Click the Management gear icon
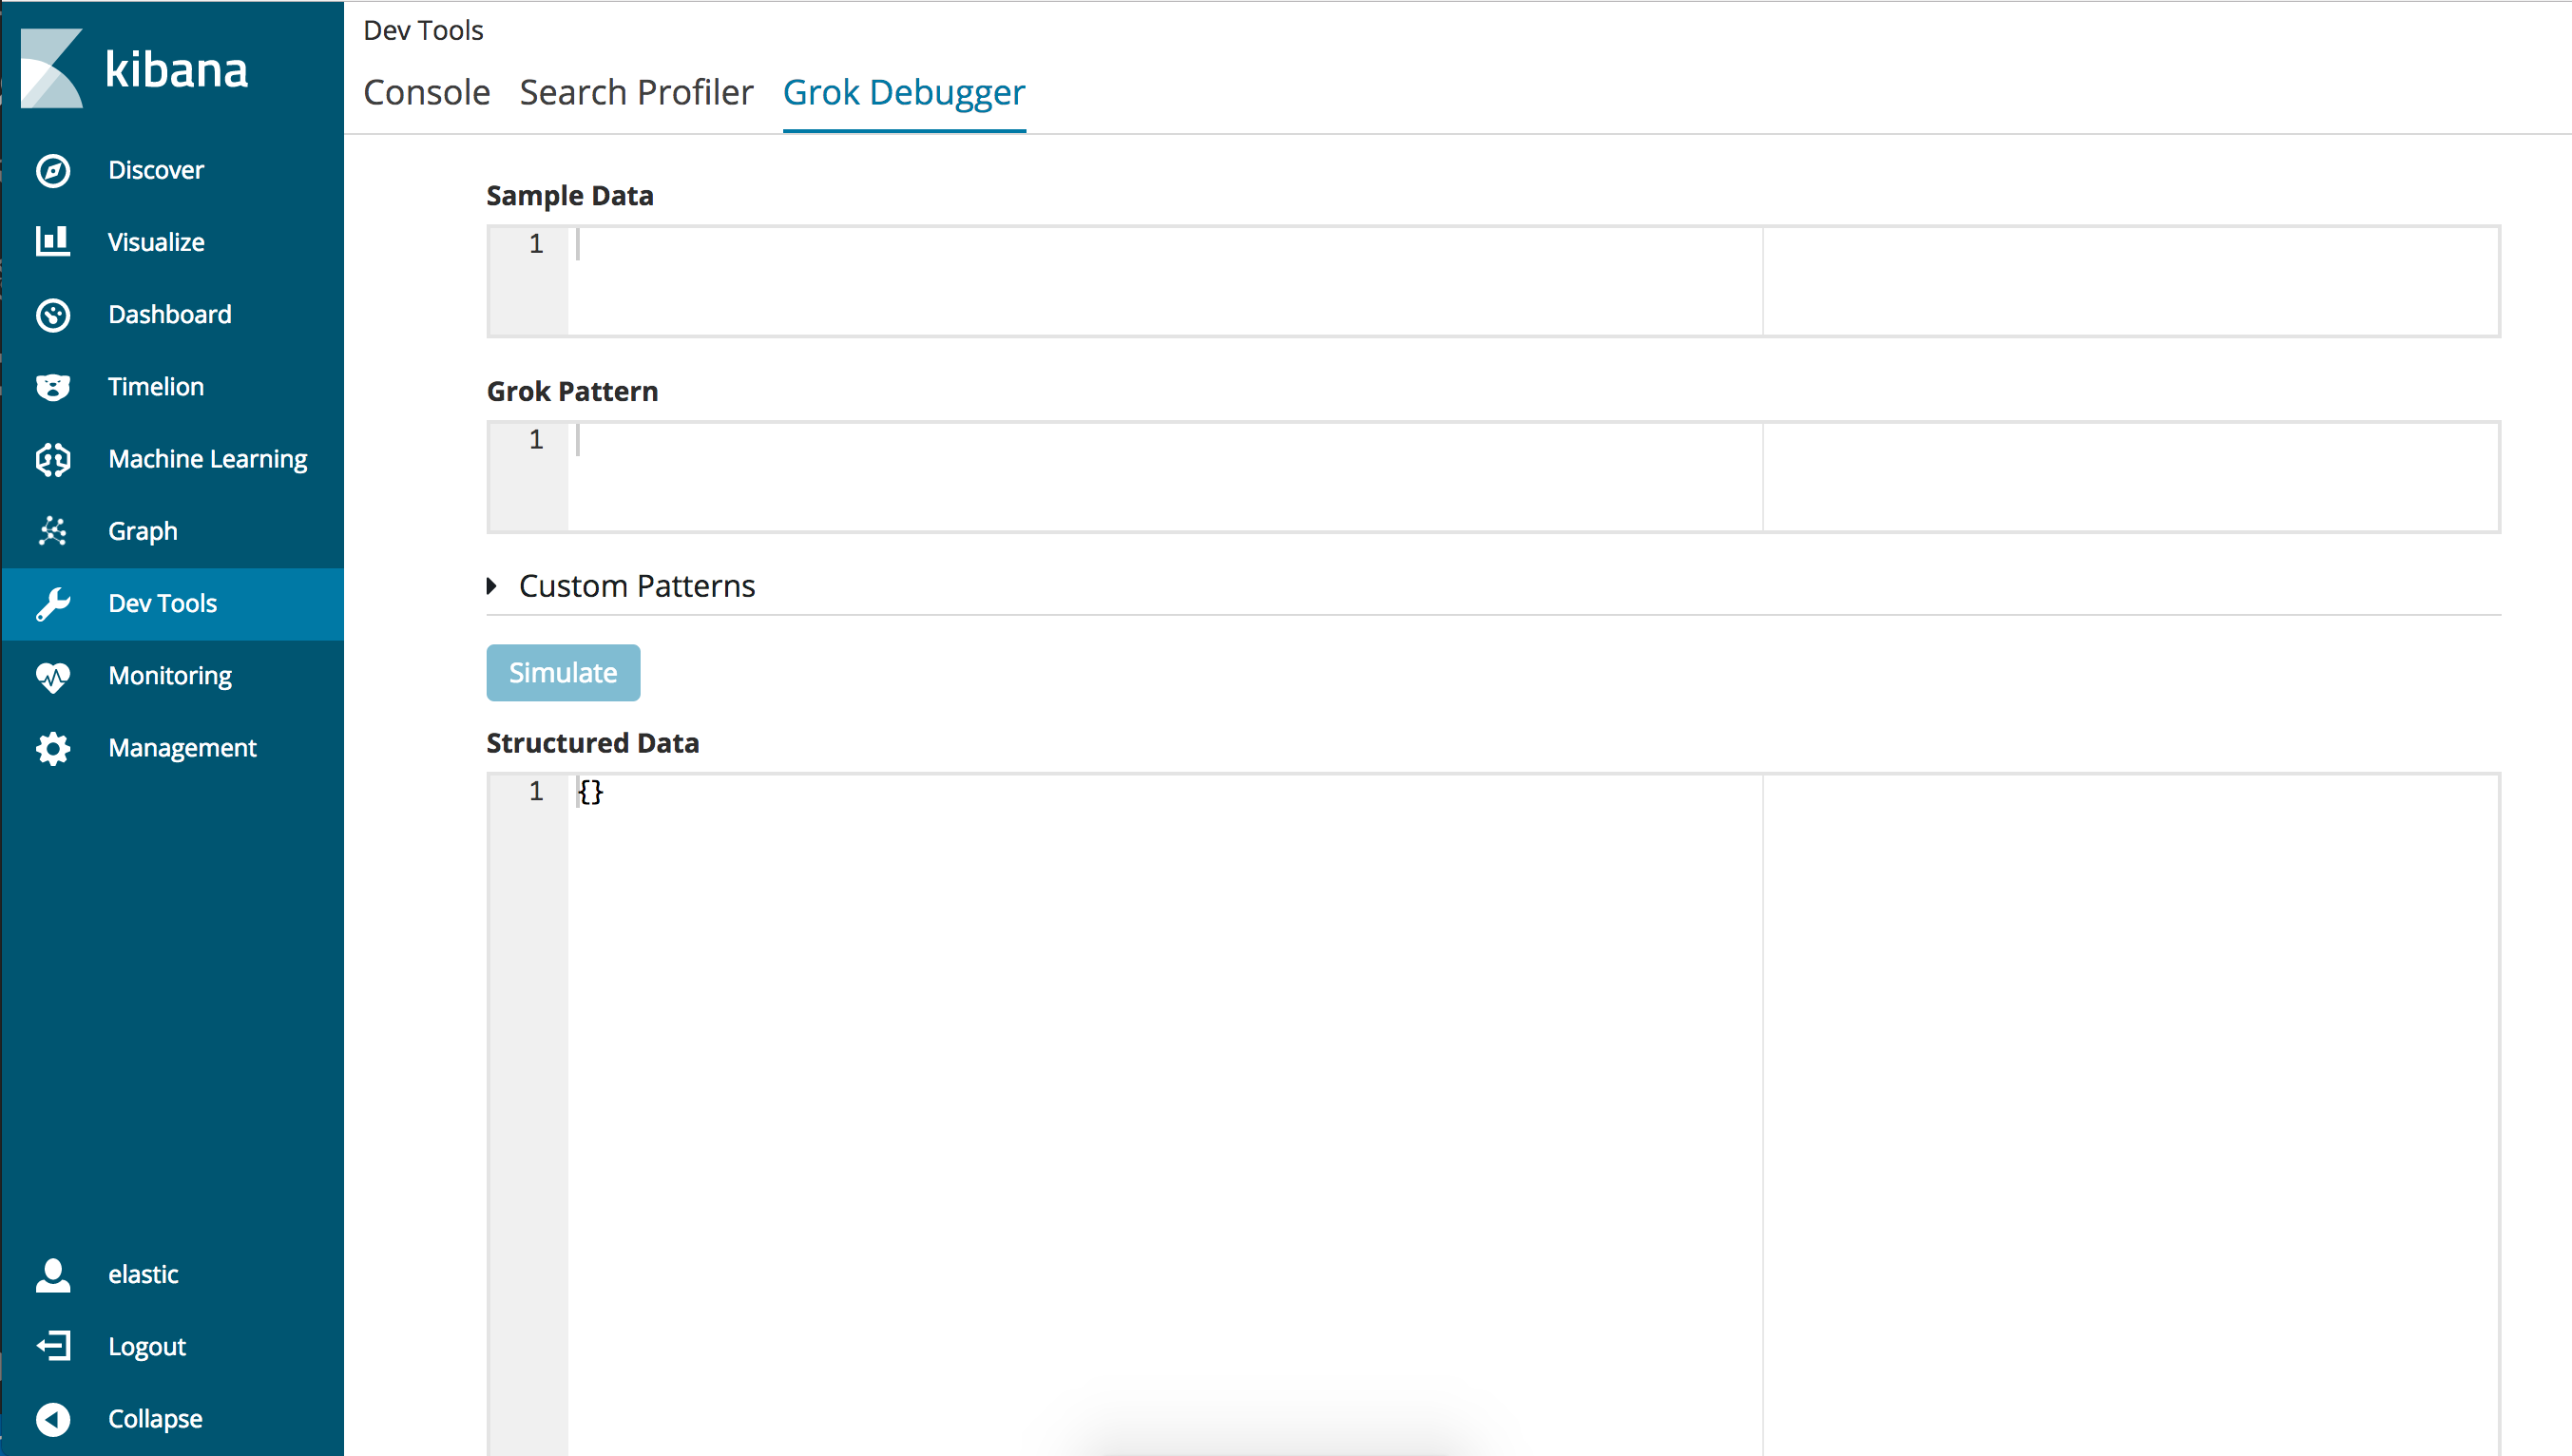2572x1456 pixels. pyautogui.click(x=53, y=748)
